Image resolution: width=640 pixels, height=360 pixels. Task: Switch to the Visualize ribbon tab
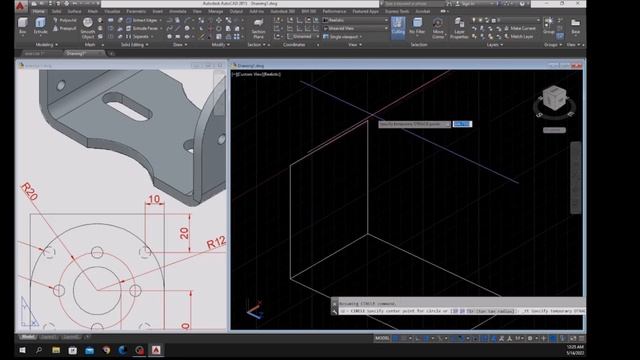pyautogui.click(x=112, y=11)
